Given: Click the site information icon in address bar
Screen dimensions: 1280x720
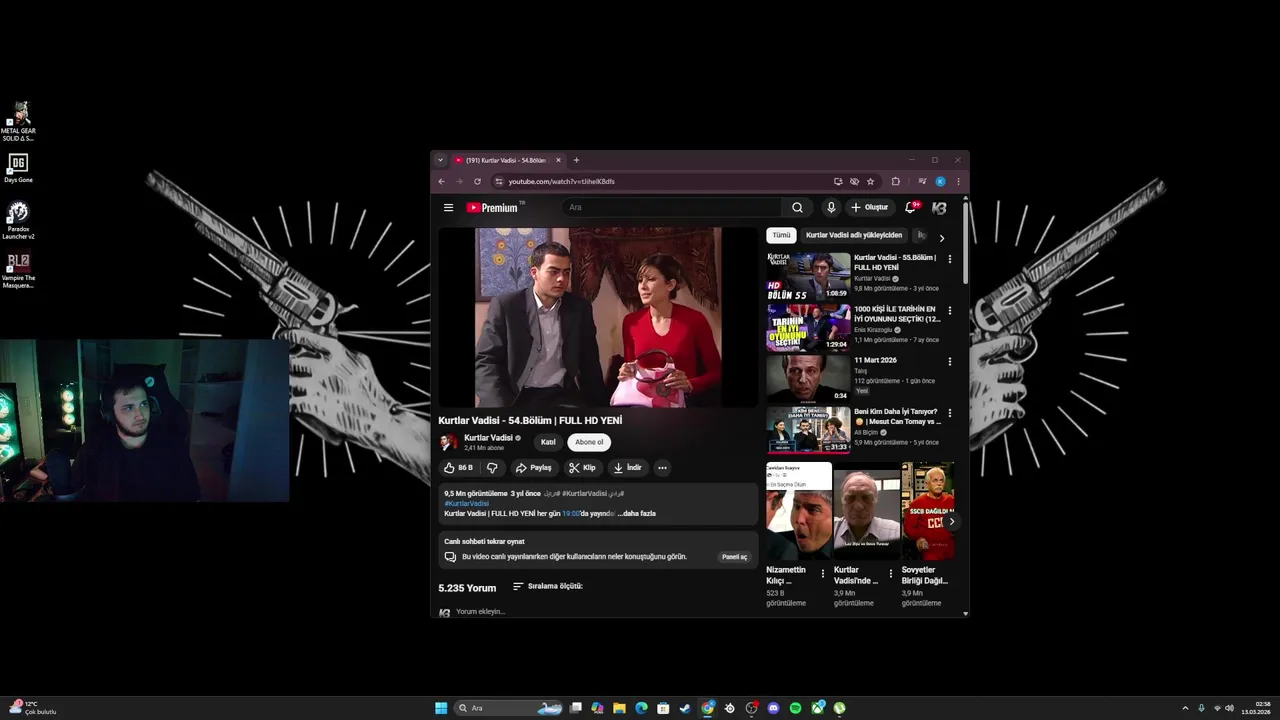Looking at the screenshot, I should pos(498,182).
